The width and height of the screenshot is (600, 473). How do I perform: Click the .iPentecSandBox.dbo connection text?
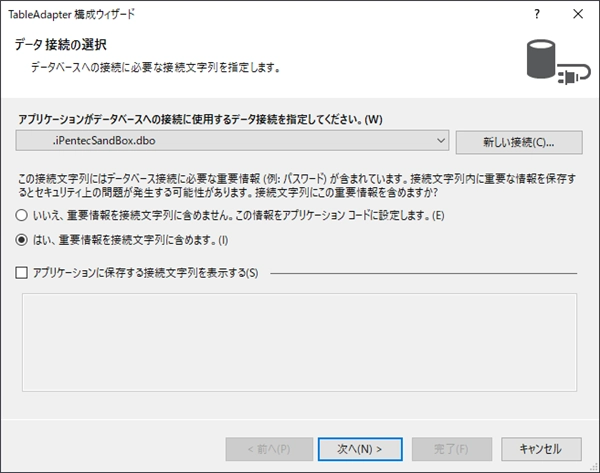(104, 141)
